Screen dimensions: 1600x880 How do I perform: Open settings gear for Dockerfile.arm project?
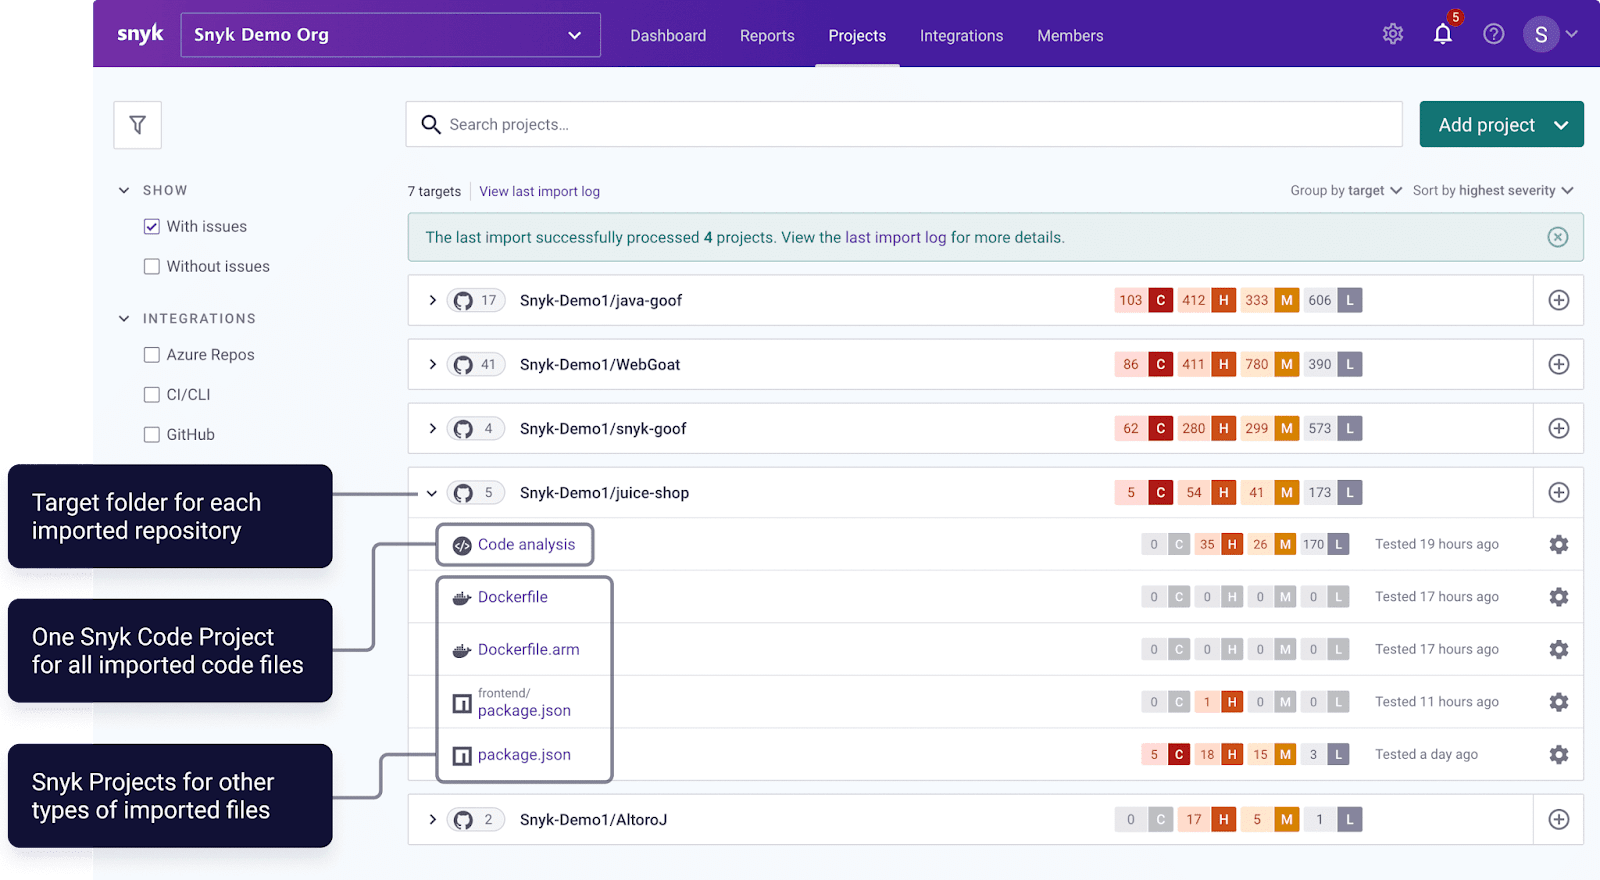1559,649
